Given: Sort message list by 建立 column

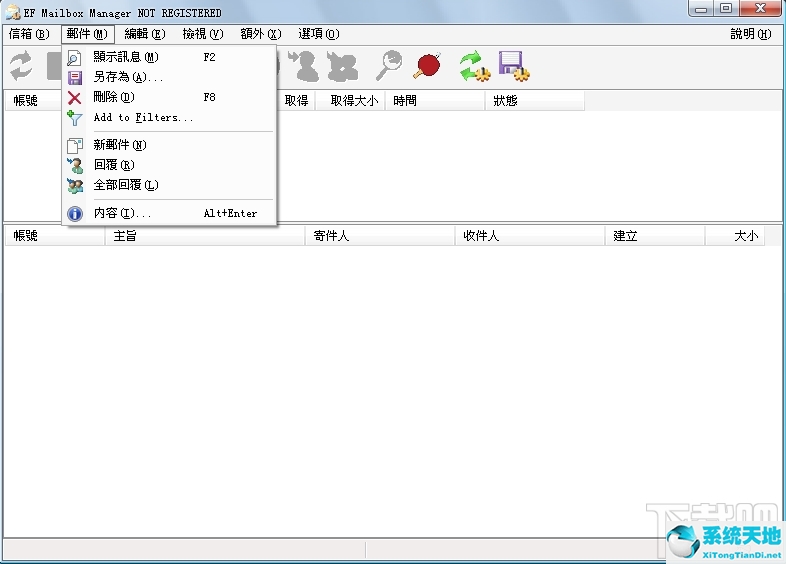Looking at the screenshot, I should 655,236.
